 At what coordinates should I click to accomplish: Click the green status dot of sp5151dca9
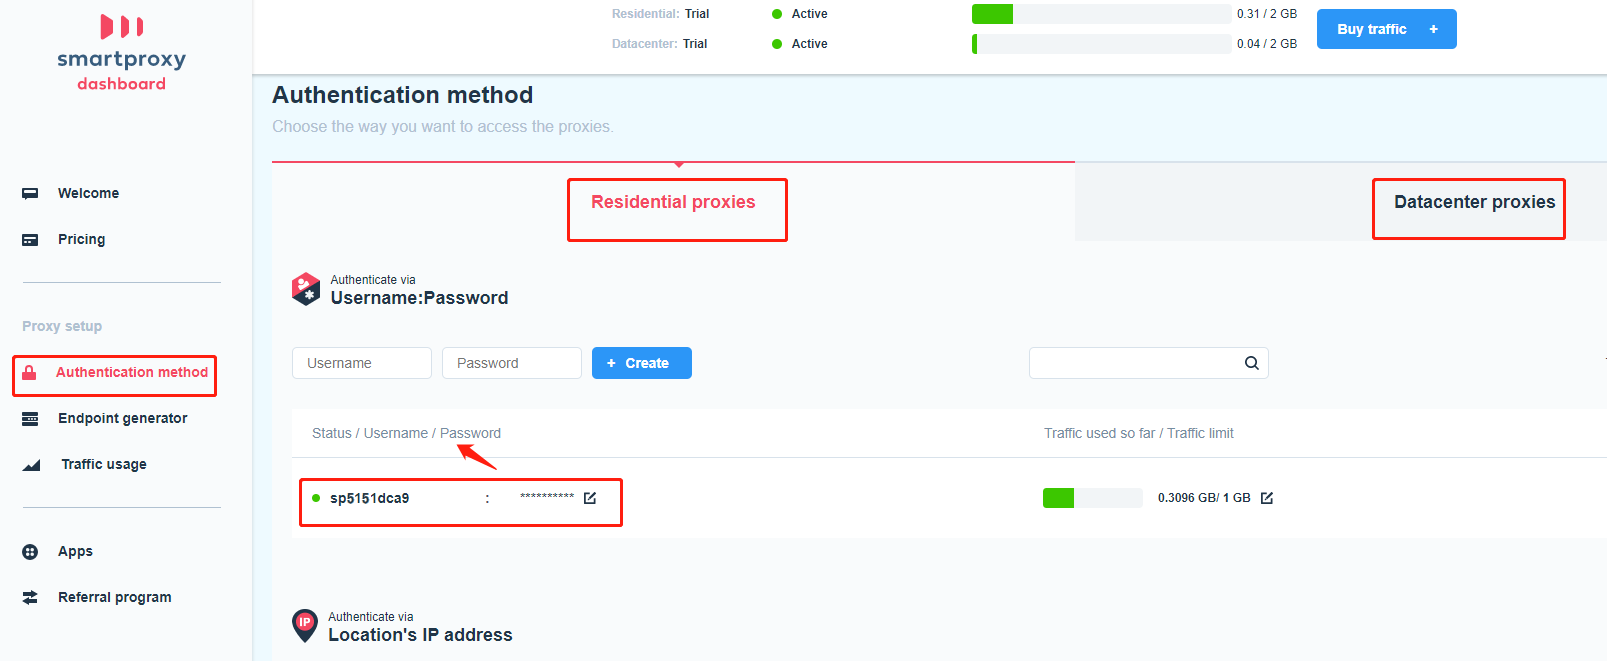pyautogui.click(x=316, y=498)
